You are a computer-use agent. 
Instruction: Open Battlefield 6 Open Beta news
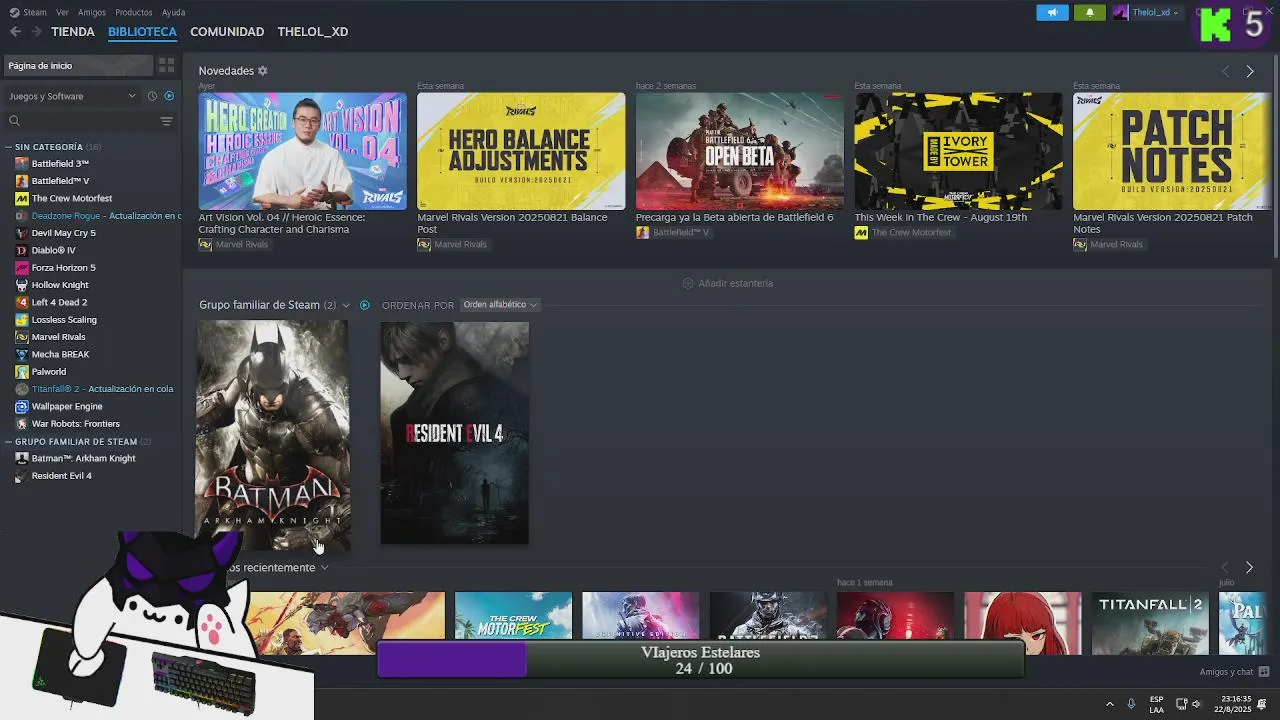tap(739, 151)
